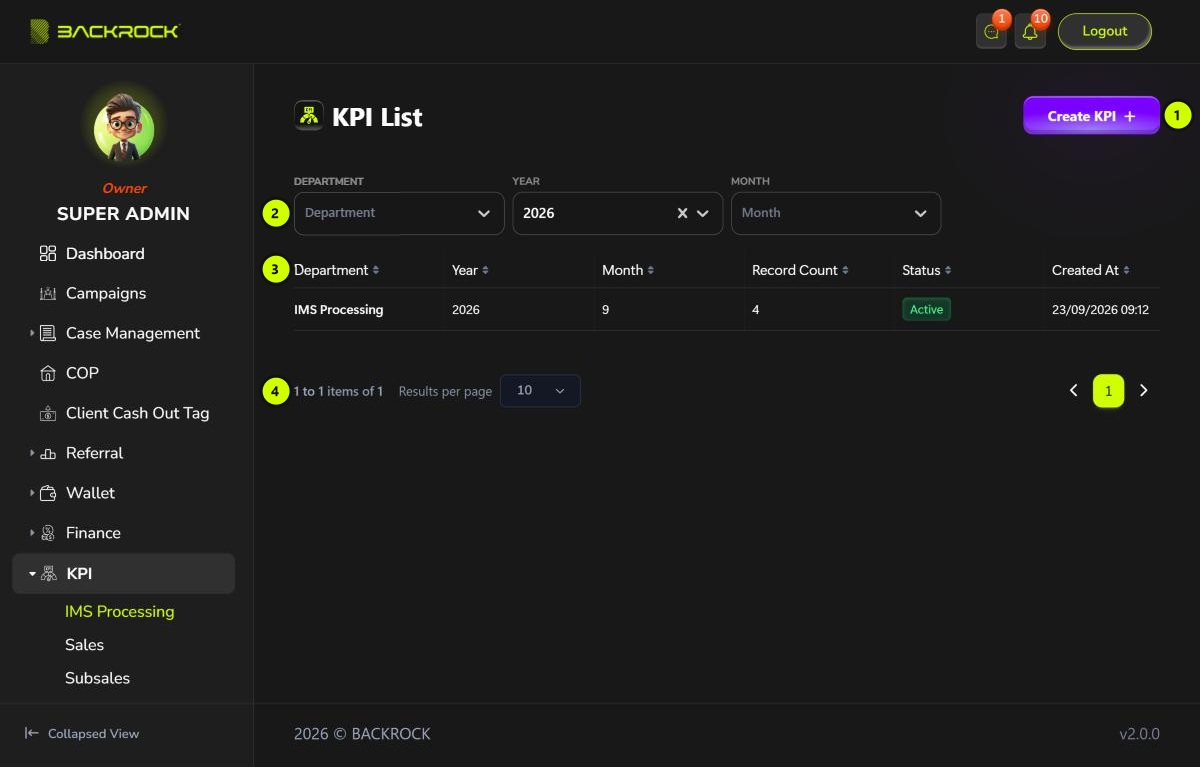Click the KPI List title icon
Screen dimensions: 1200x767
[309, 116]
